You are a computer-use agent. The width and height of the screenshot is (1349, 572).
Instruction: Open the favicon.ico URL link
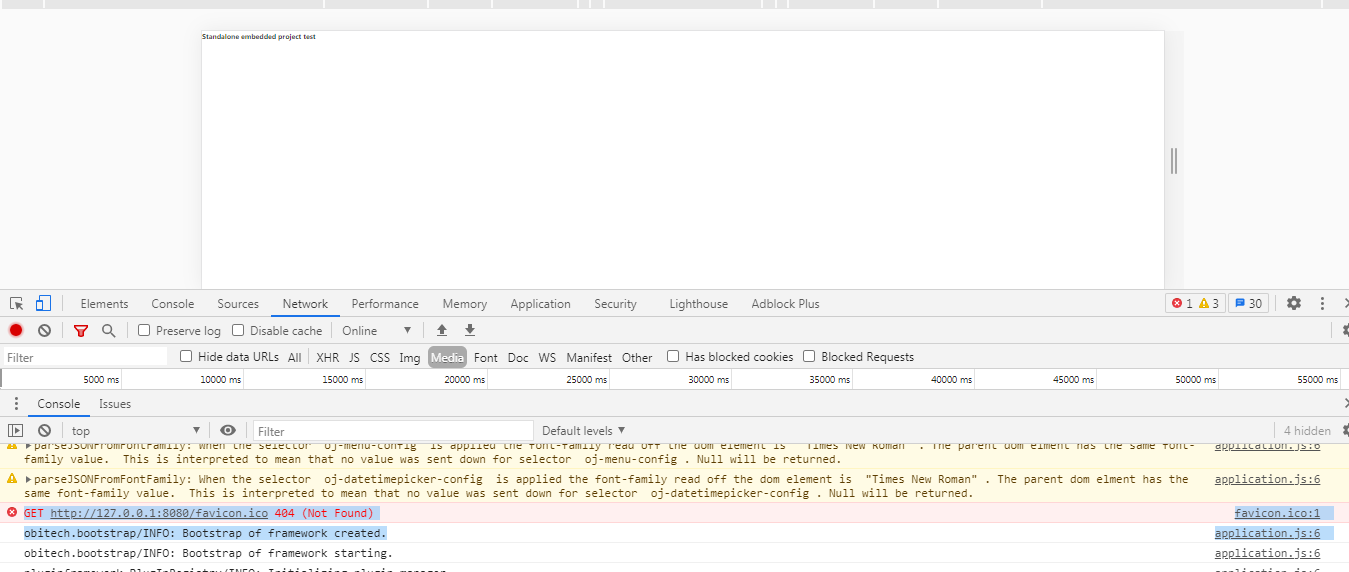tap(160, 513)
